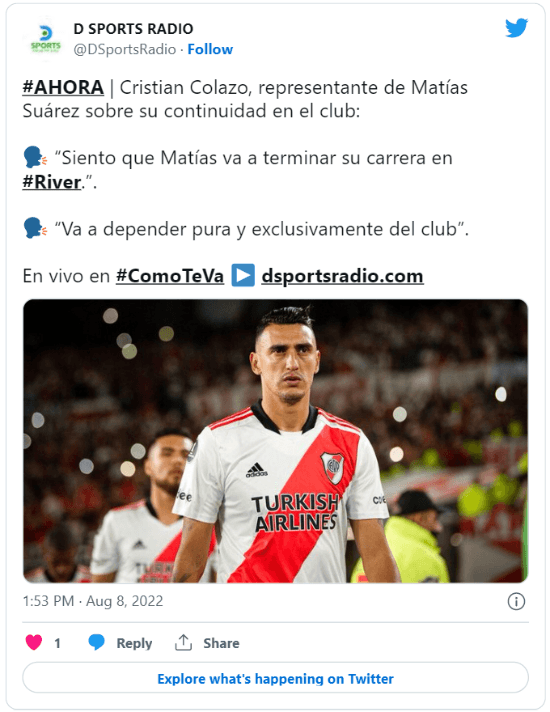The width and height of the screenshot is (550, 712).
Task: Open the tweet info circle icon
Action: coord(516,601)
